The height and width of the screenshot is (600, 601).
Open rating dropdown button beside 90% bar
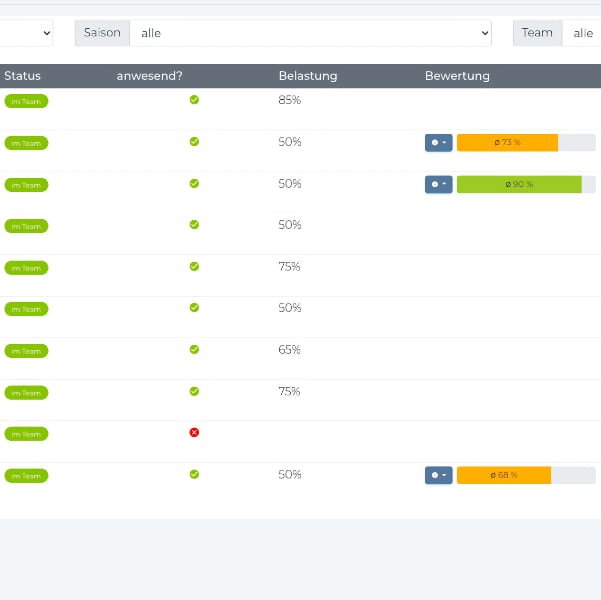438,184
